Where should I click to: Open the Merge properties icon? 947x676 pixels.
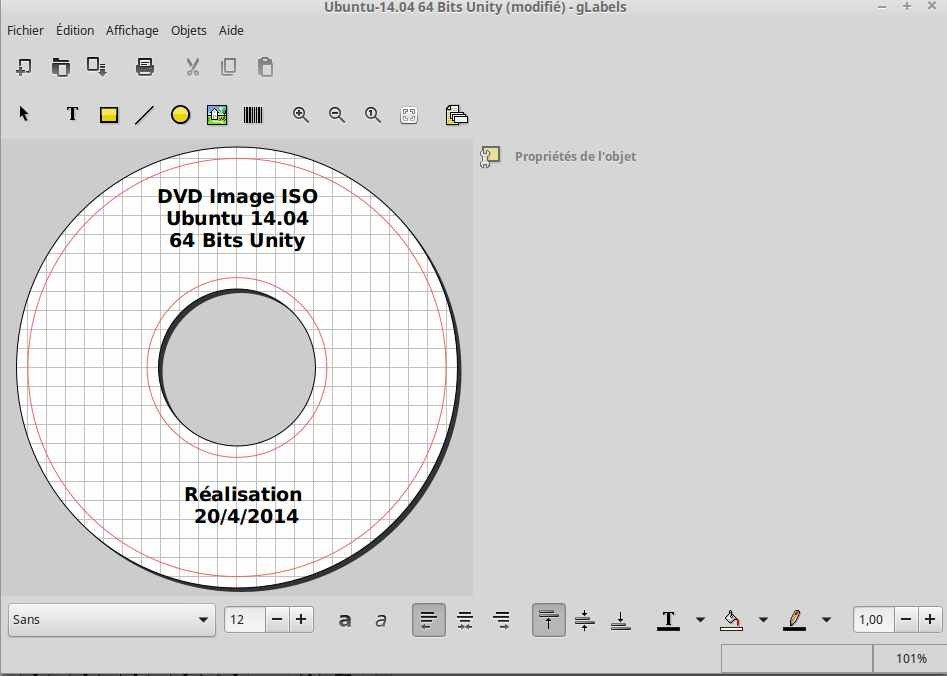click(457, 115)
